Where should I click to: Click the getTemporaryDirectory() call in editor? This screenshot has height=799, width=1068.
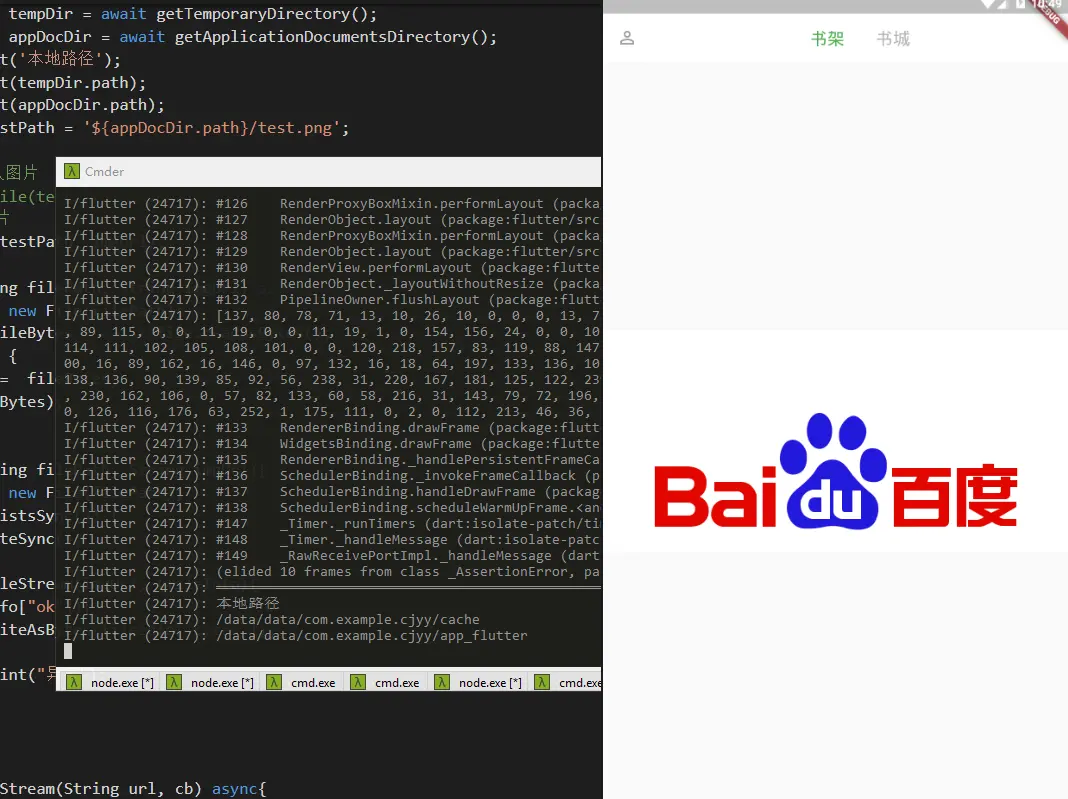266,14
